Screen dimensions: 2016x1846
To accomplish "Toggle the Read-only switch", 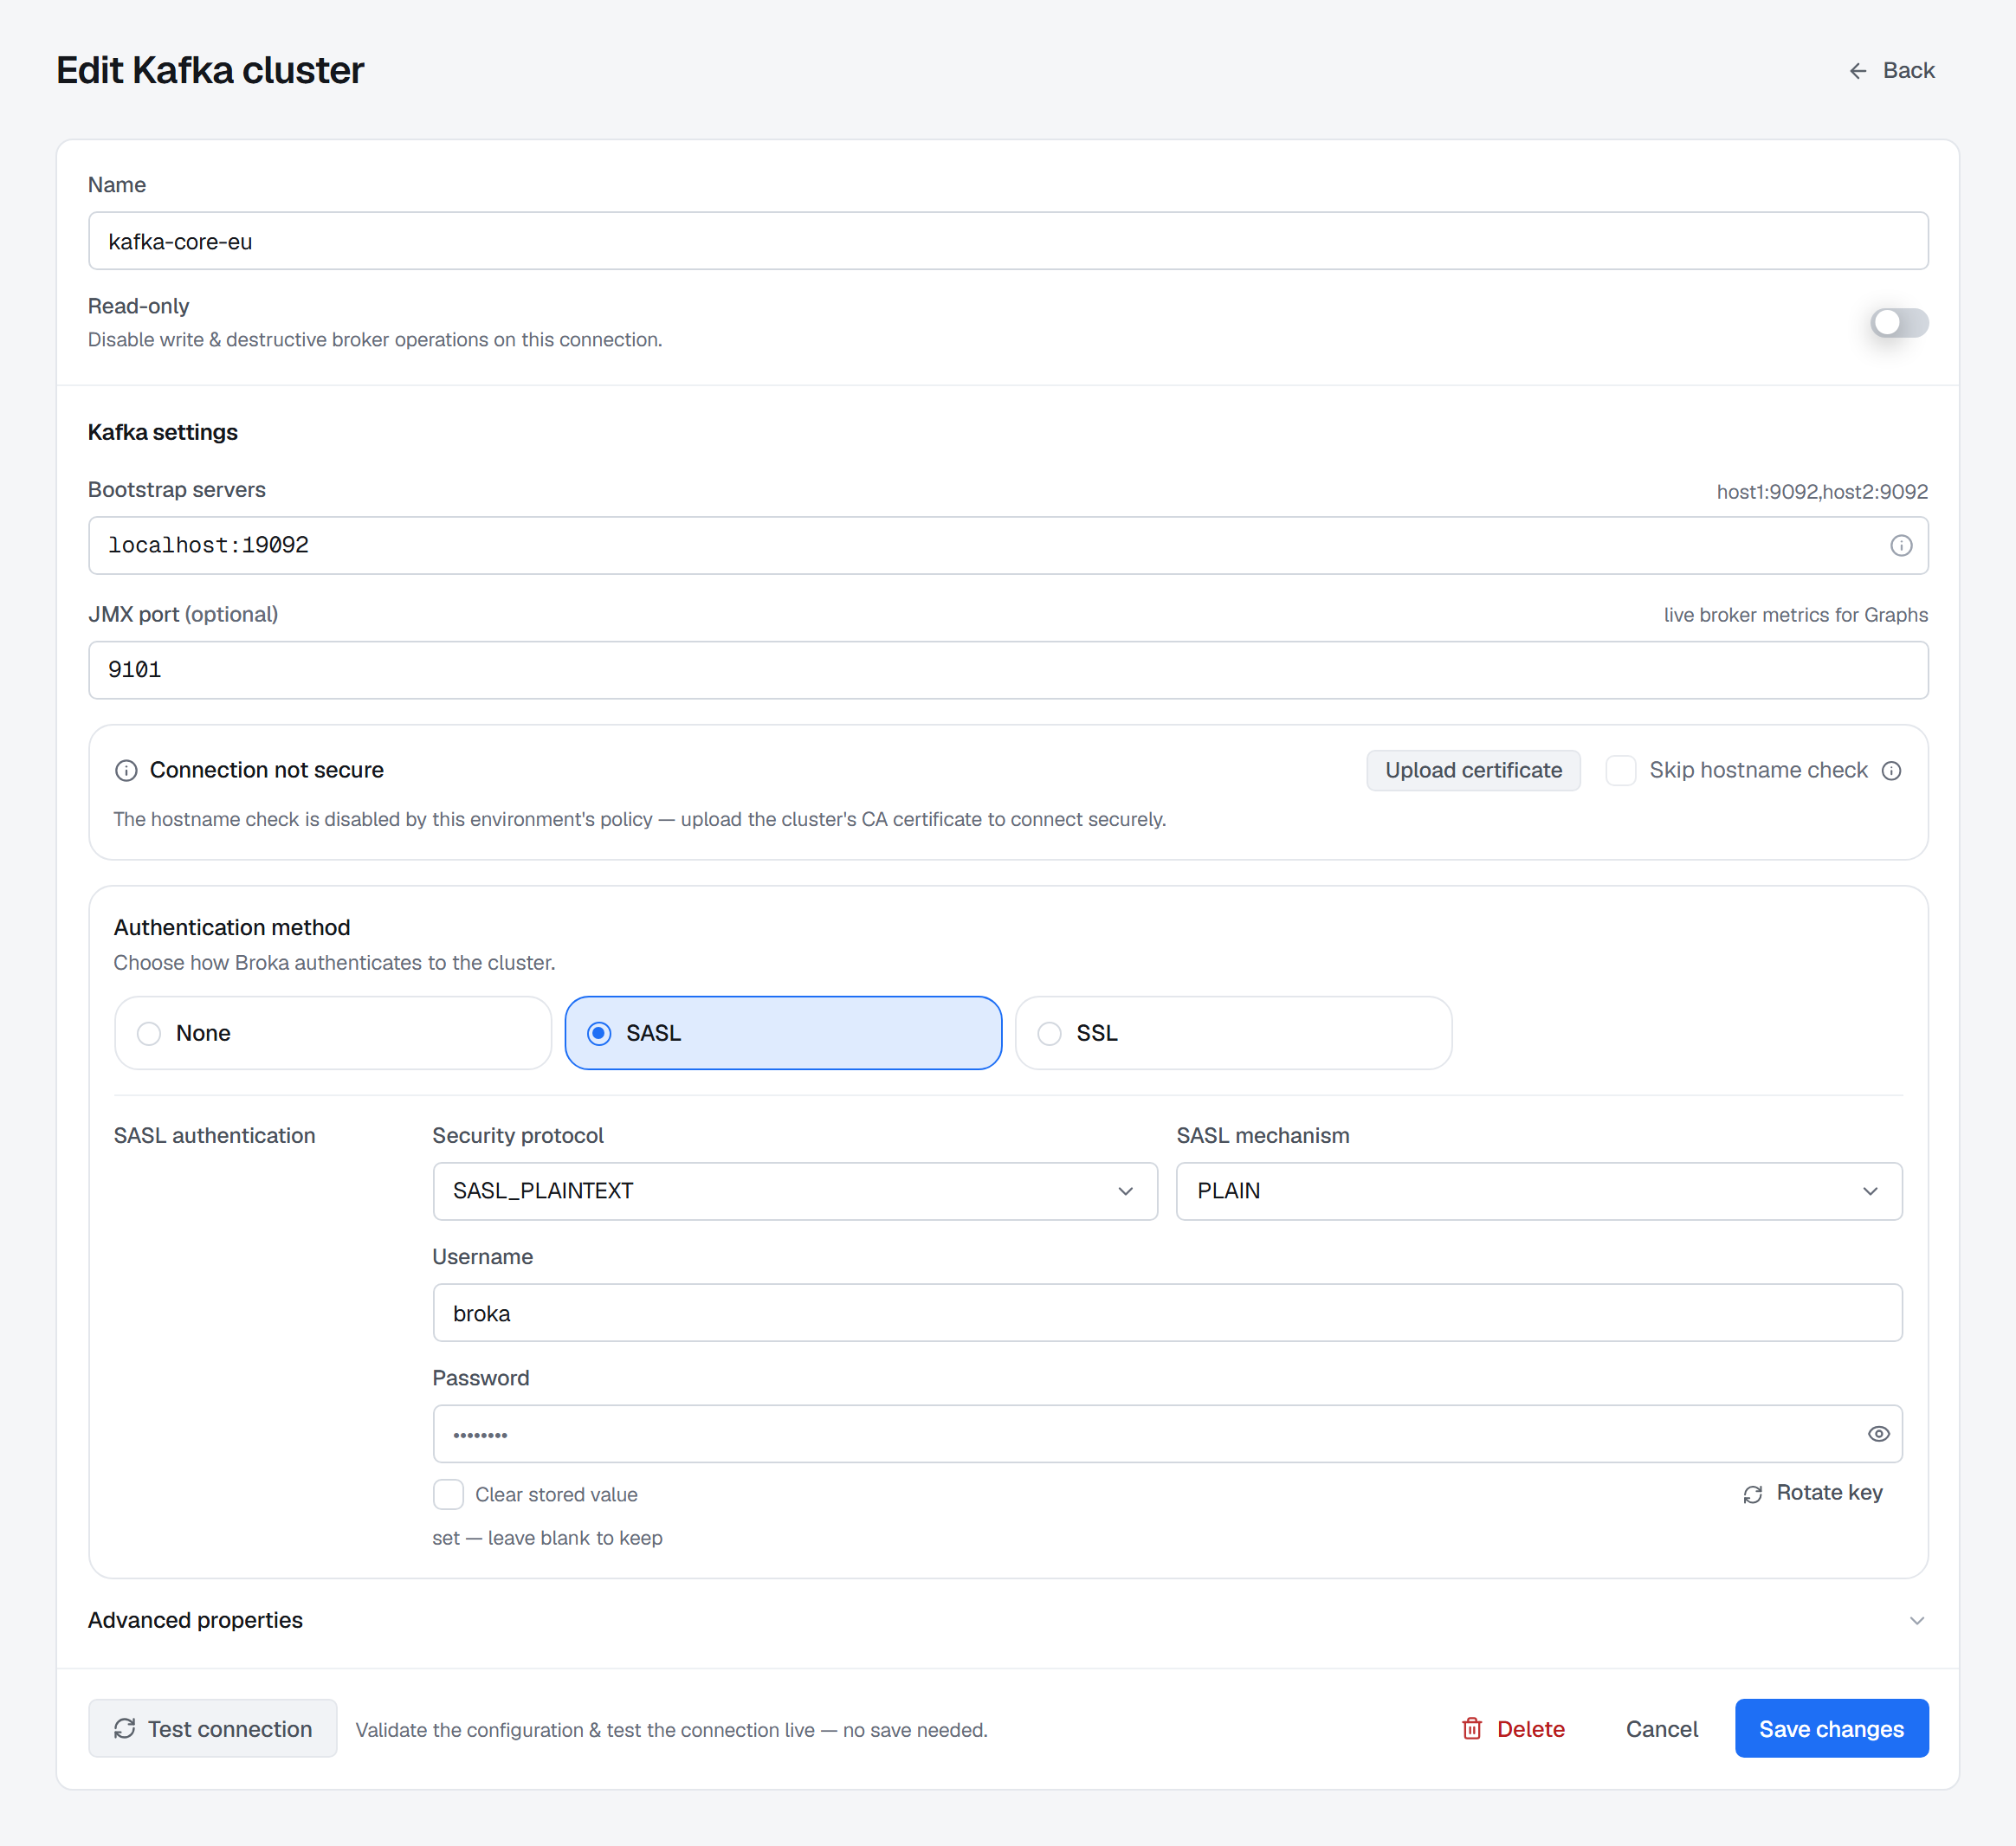I will [1899, 322].
